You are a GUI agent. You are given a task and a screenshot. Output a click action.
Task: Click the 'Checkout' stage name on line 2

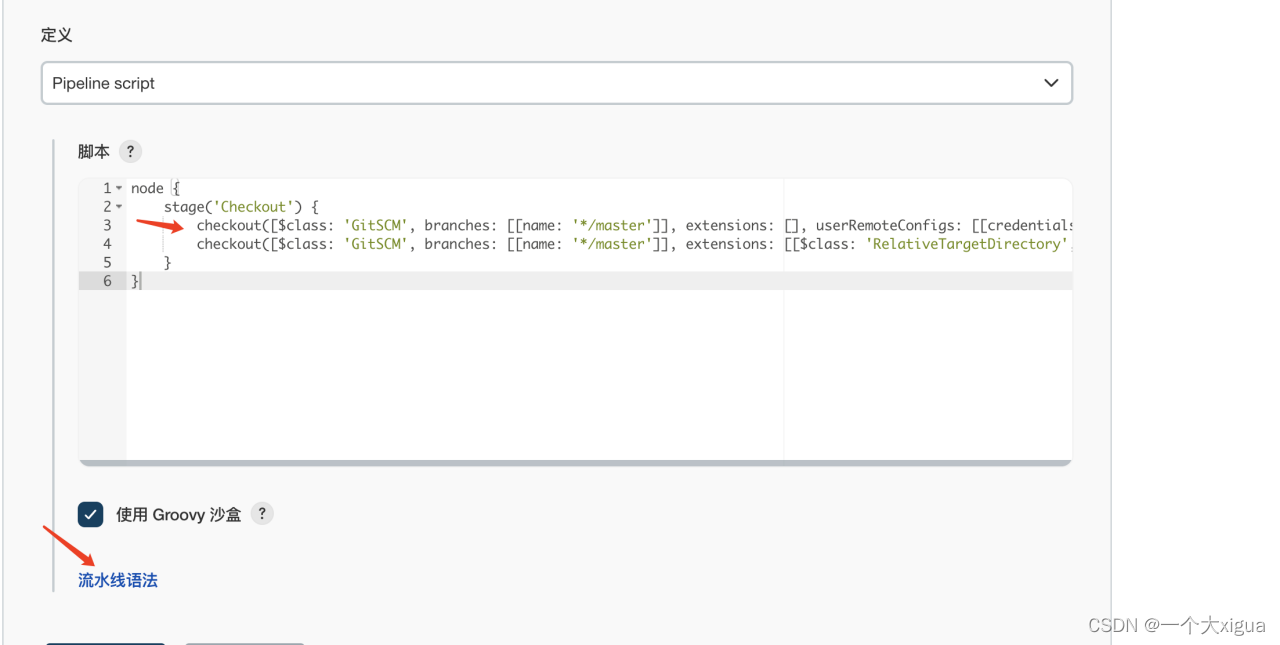tap(253, 205)
